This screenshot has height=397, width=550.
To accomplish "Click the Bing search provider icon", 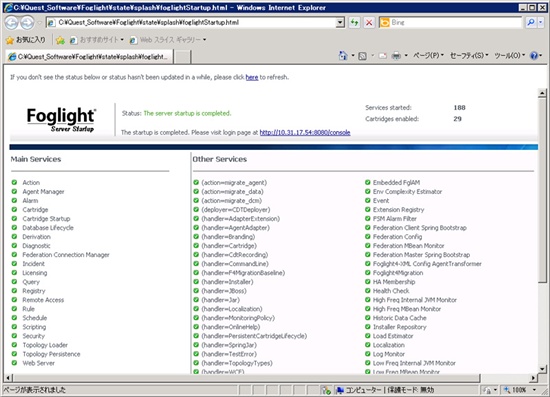I will click(x=385, y=23).
